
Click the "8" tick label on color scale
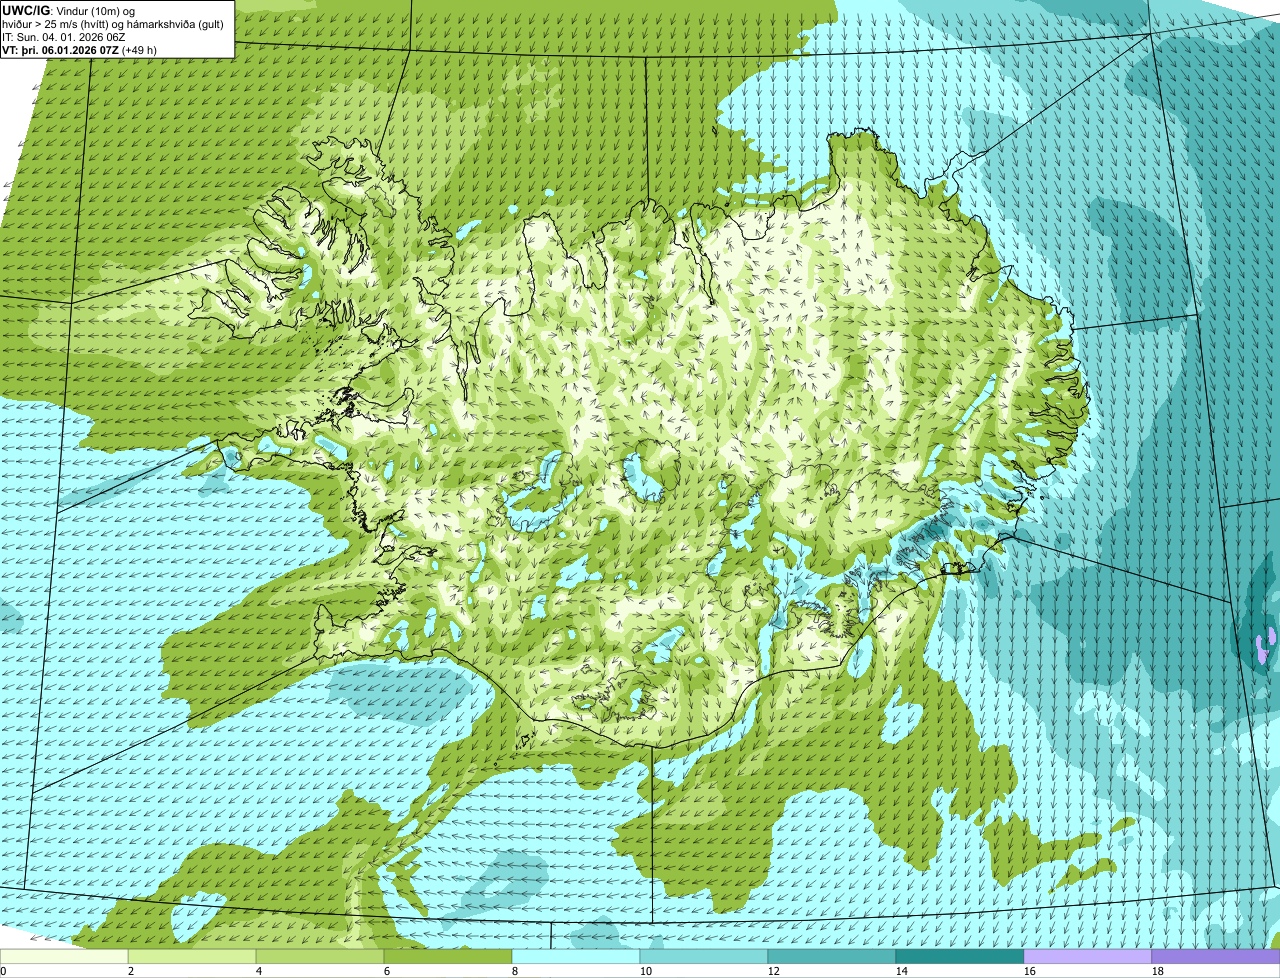click(515, 971)
